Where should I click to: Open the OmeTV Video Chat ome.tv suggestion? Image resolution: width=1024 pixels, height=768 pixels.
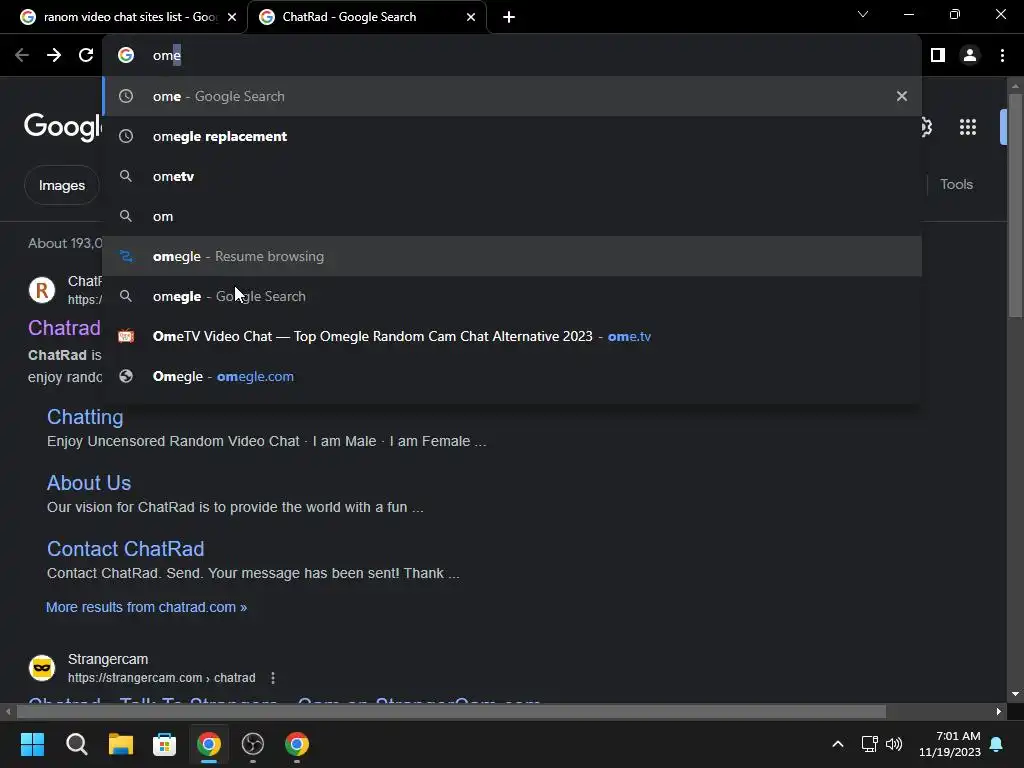[x=512, y=336]
